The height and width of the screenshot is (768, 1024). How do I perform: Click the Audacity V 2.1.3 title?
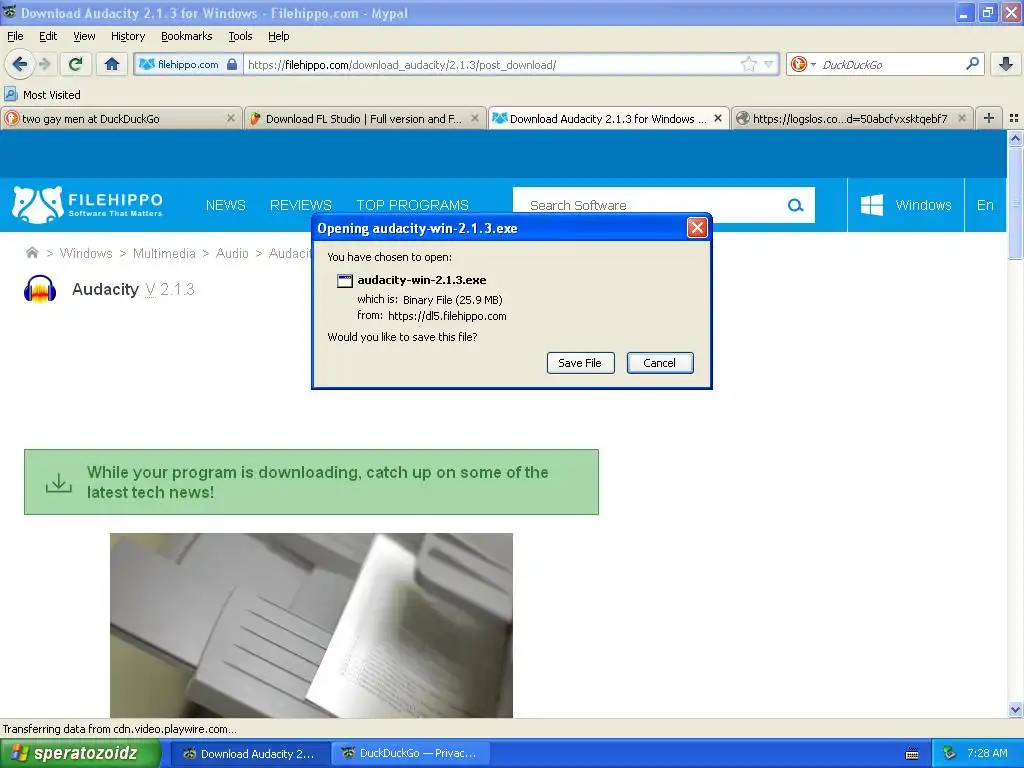pyautogui.click(x=133, y=289)
